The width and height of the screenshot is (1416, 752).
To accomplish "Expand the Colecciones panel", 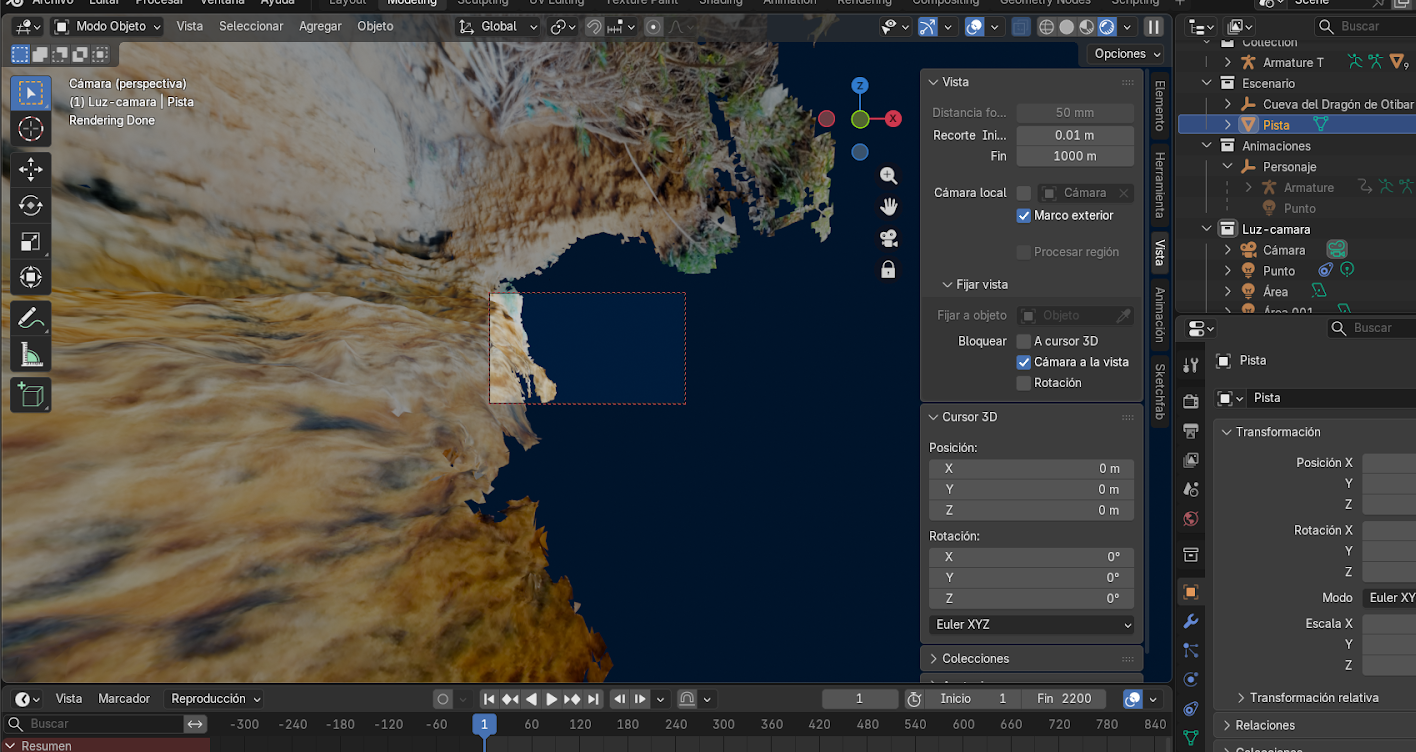I will click(975, 658).
